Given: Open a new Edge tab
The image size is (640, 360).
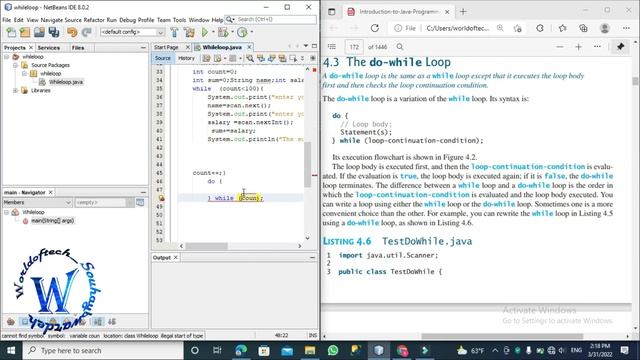Looking at the screenshot, I should [x=463, y=12].
